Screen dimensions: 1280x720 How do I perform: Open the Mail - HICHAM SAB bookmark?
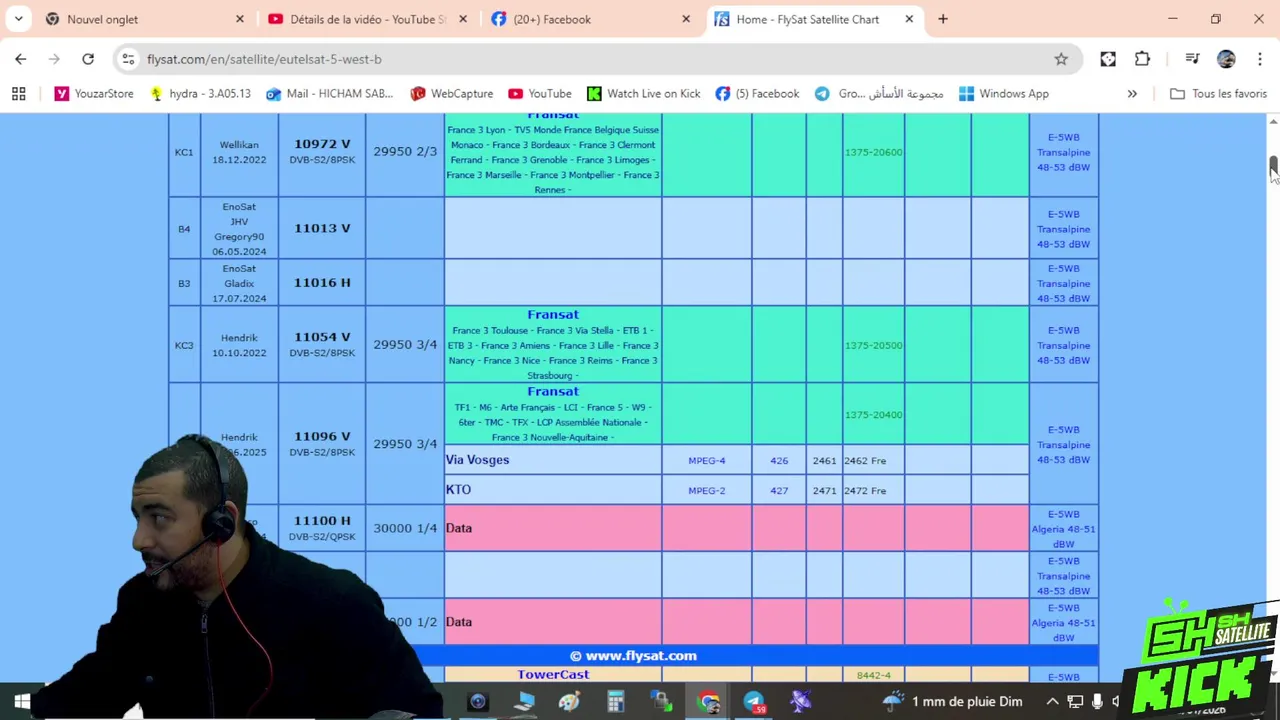[330, 94]
